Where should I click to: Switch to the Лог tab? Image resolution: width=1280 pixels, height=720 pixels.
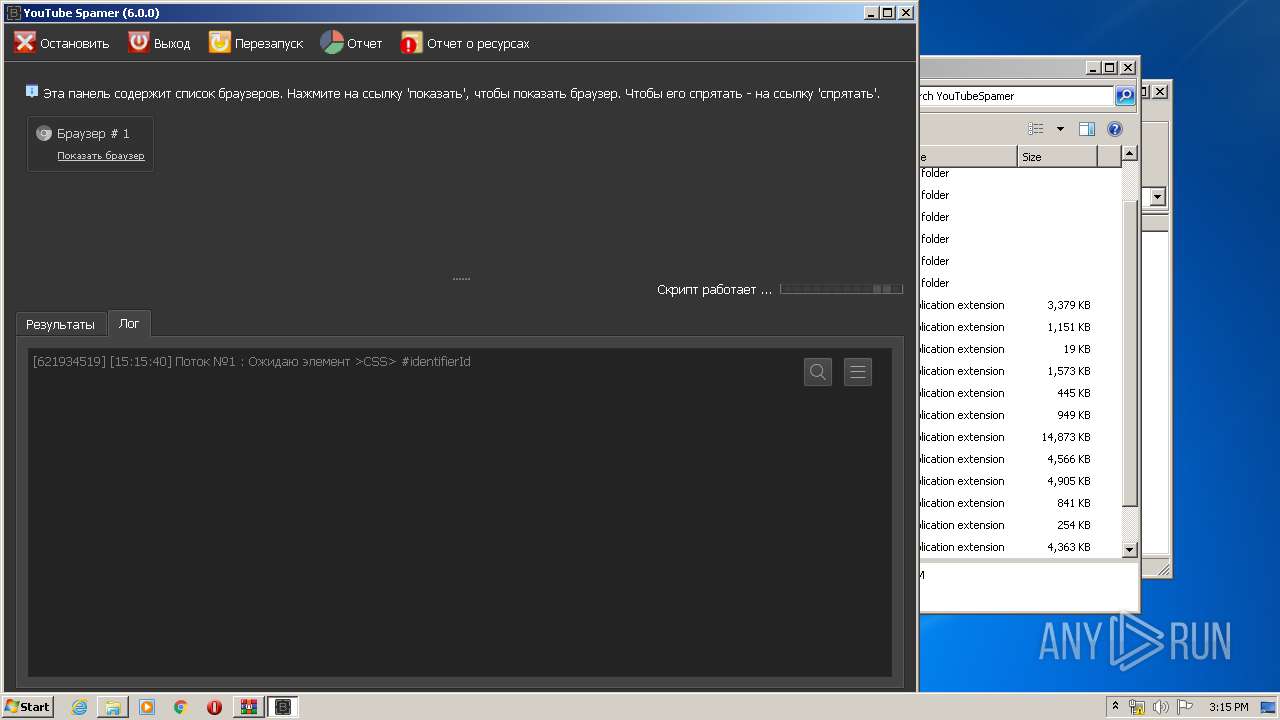coord(129,323)
